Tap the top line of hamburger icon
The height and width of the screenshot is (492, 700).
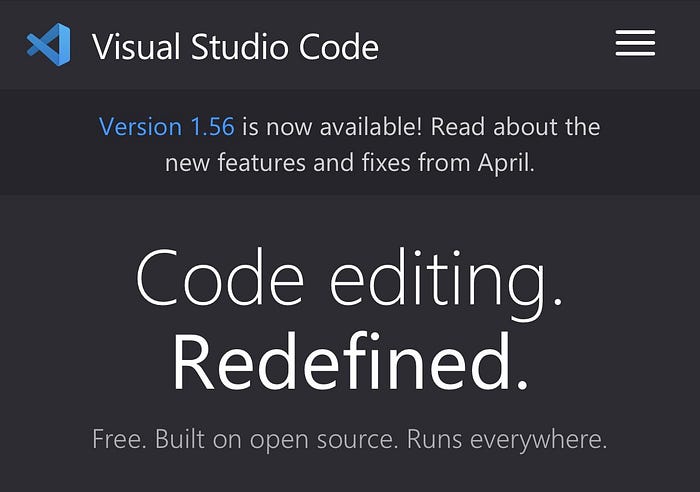pos(635,32)
